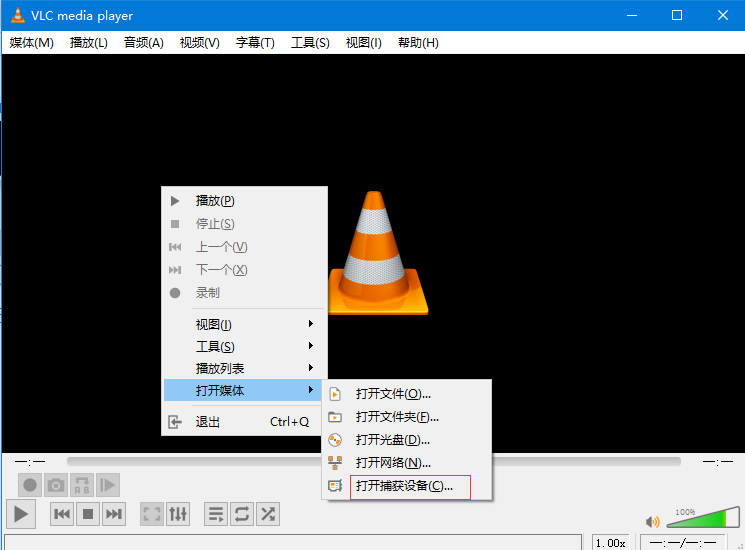This screenshot has width=745, height=550.
Task: Maximize the VLC window
Action: [x=677, y=15]
